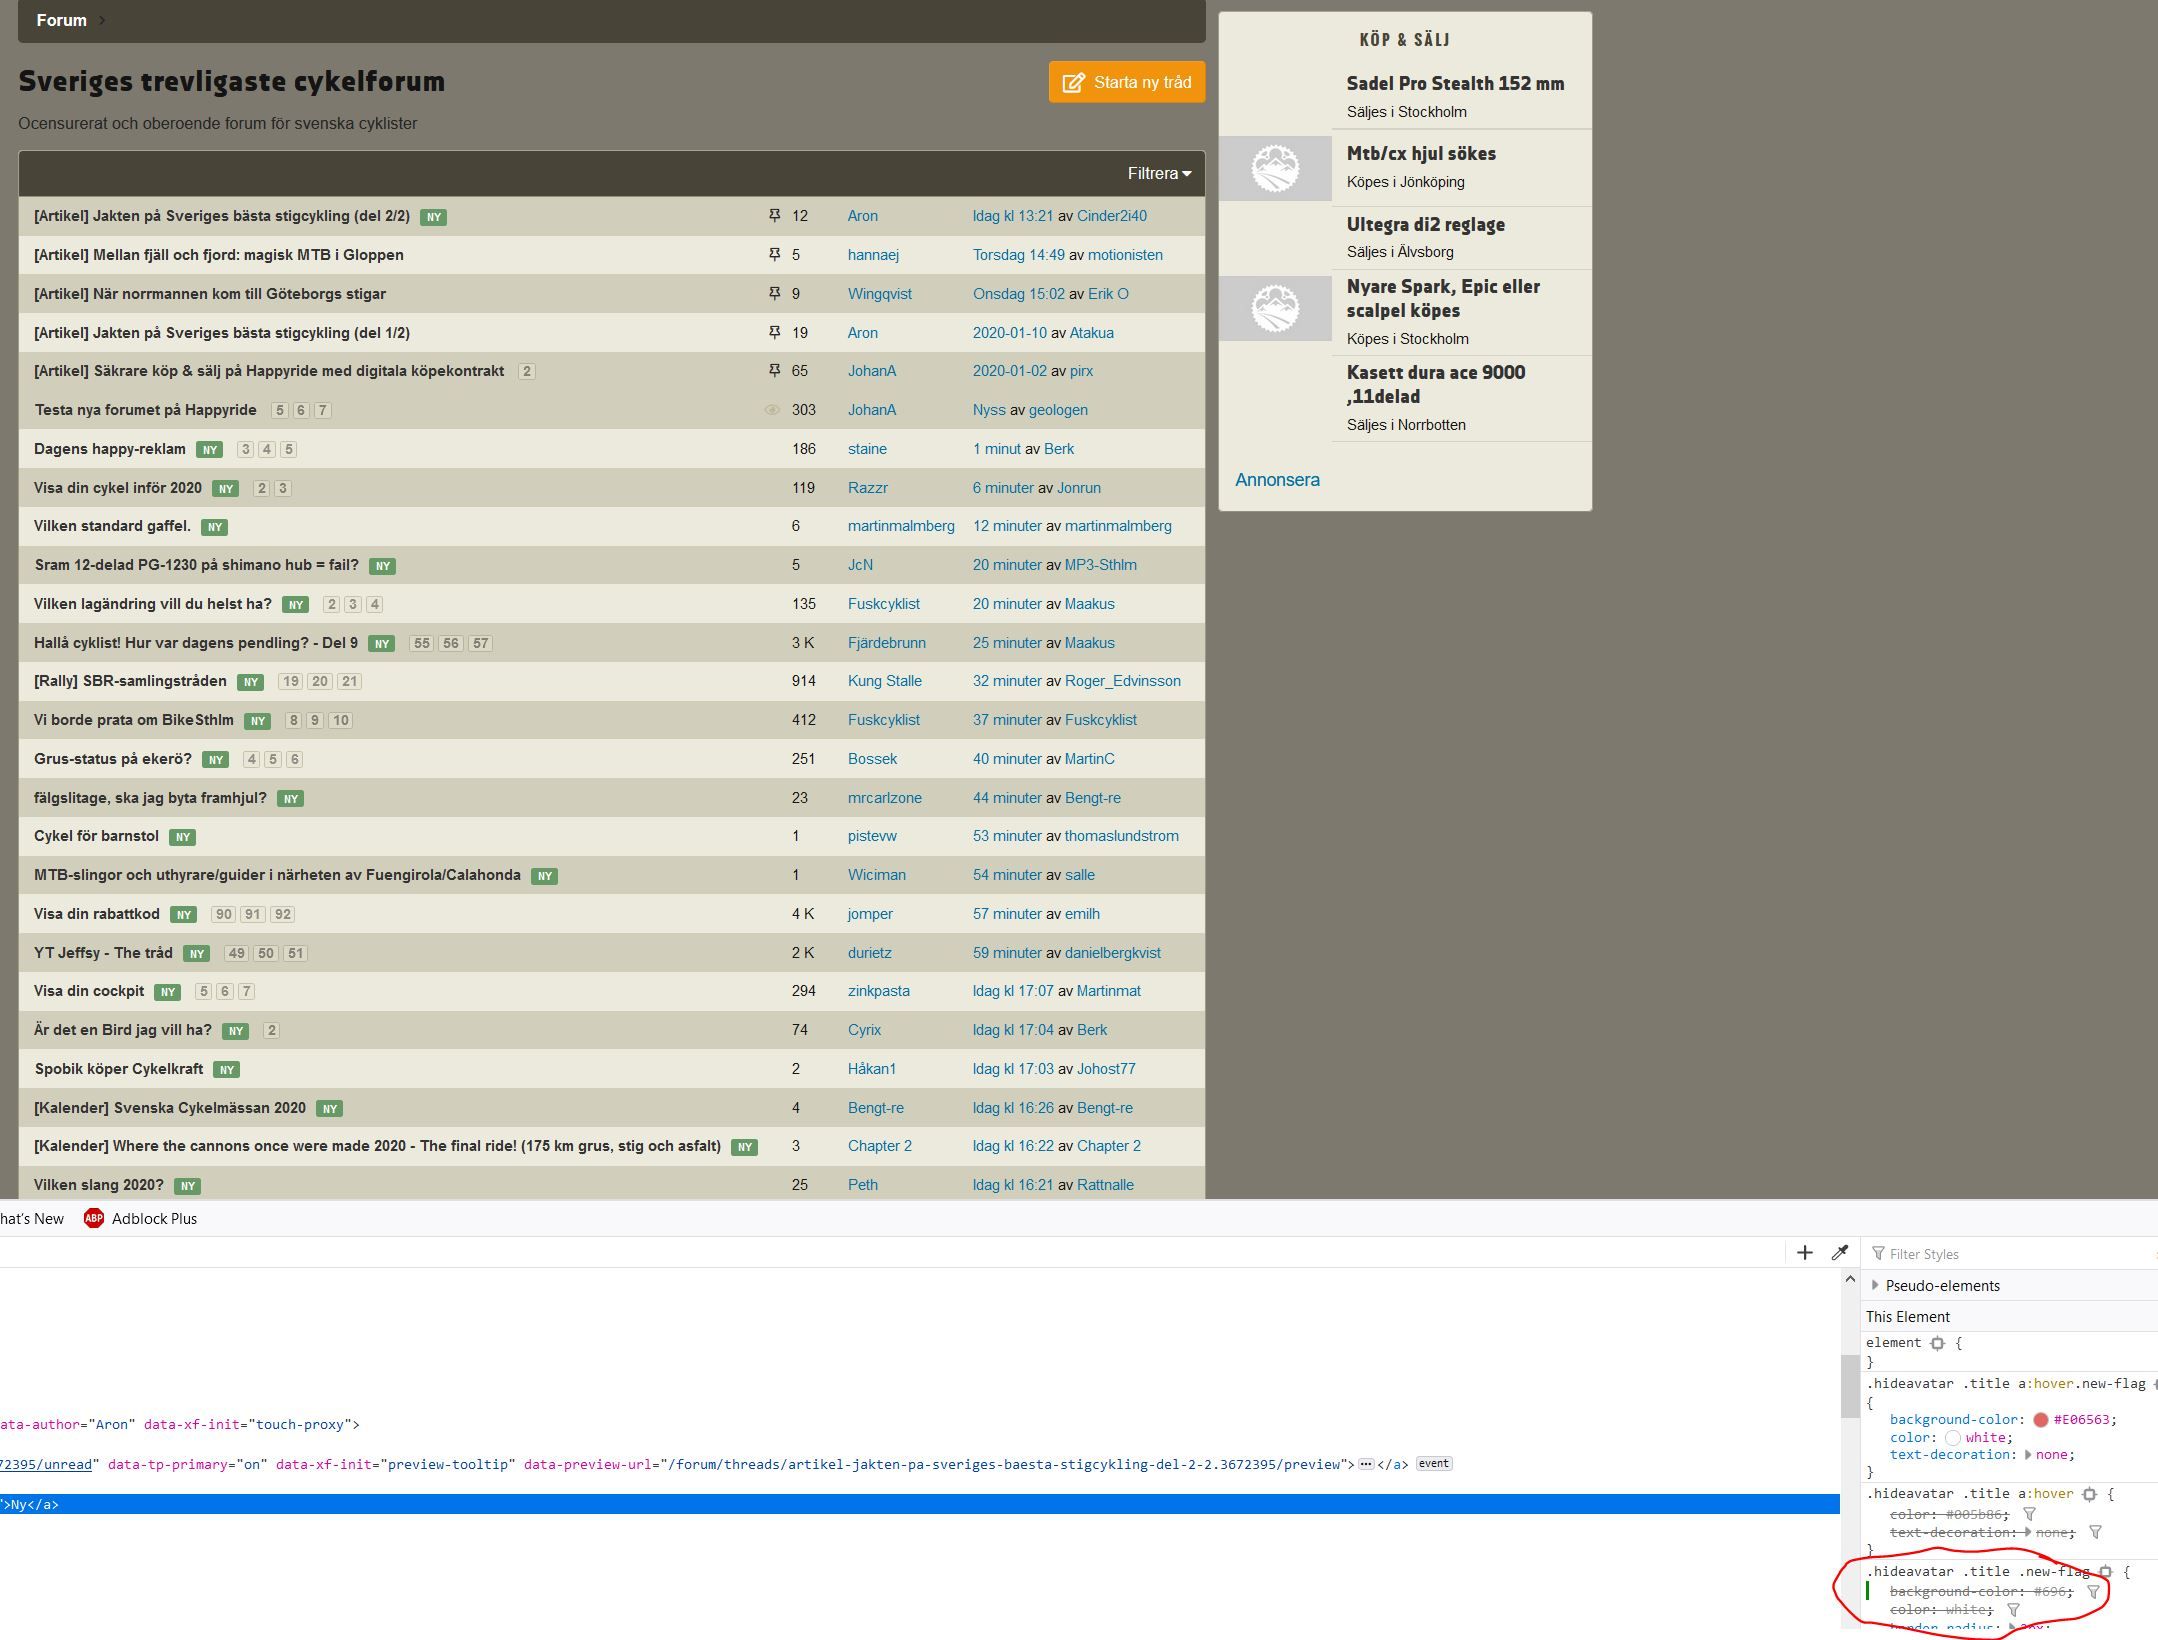Click selector highlighter icon beside element rule
Image resolution: width=2158 pixels, height=1640 pixels.
pos(1937,1343)
